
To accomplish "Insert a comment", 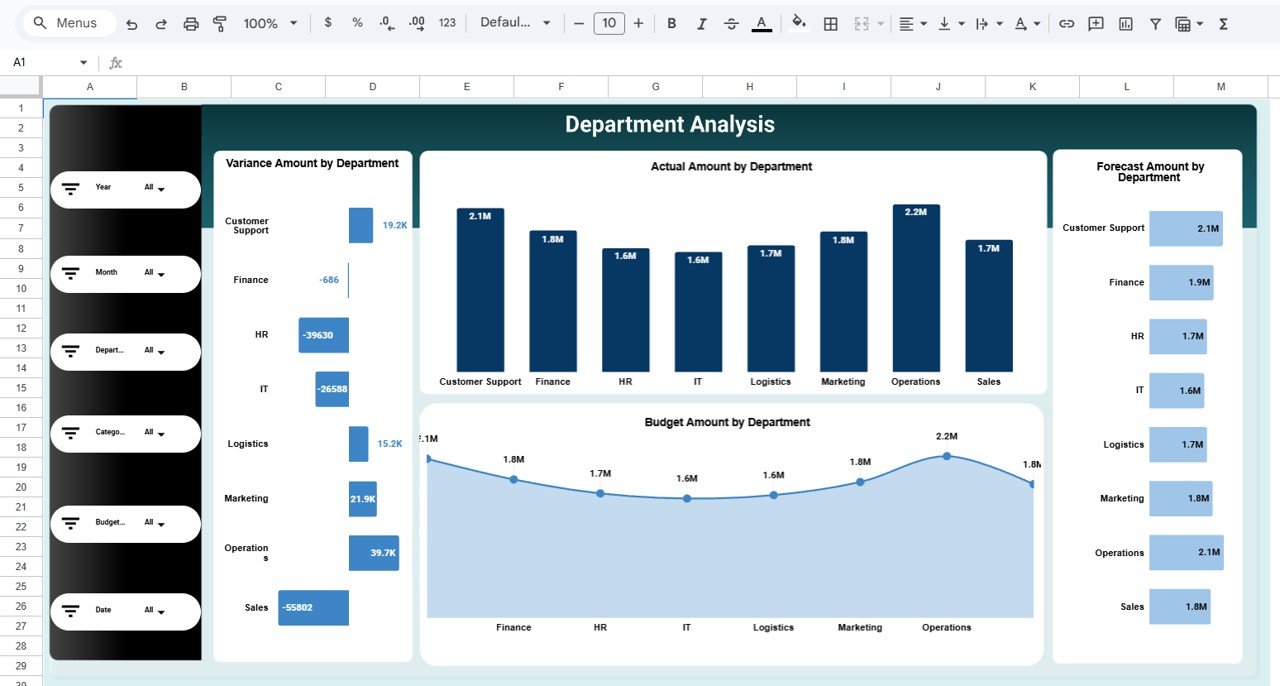I will point(1095,22).
